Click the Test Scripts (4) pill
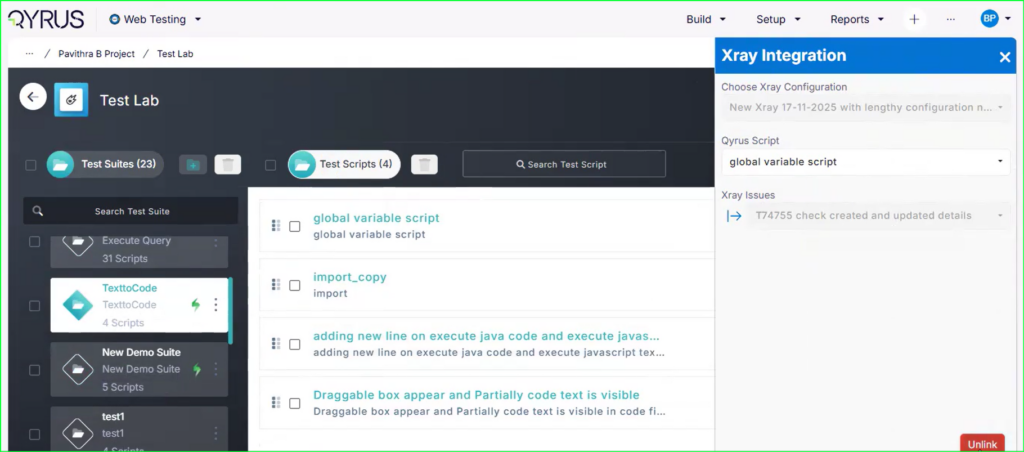 tap(344, 165)
